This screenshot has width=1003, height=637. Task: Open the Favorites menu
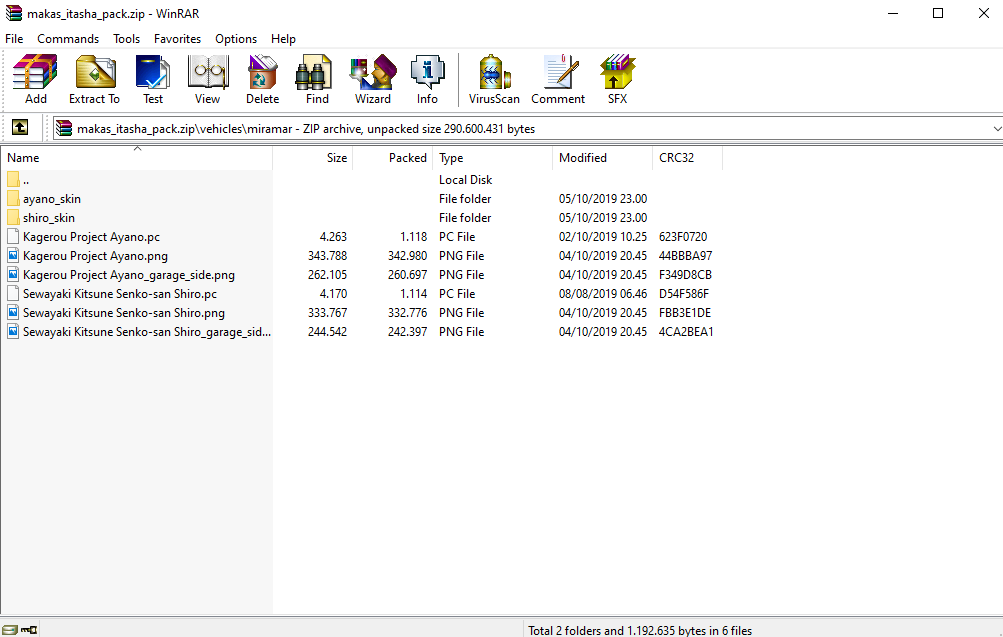click(x=177, y=39)
